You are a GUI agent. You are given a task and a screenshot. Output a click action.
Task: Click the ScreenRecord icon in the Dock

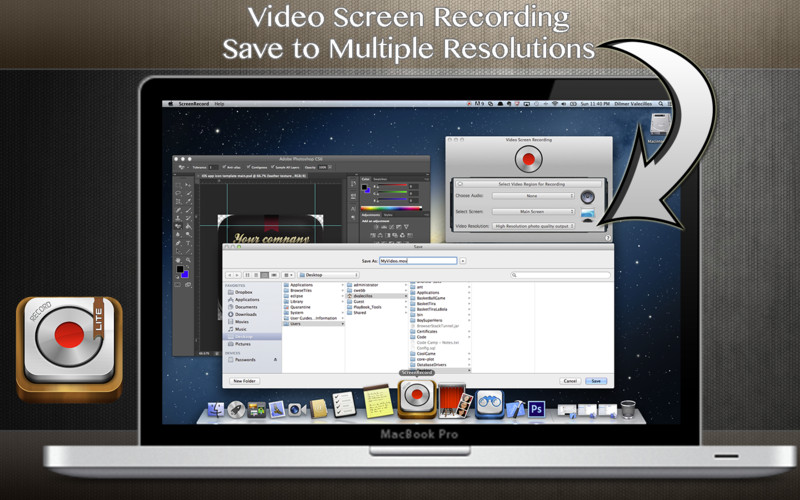point(417,398)
